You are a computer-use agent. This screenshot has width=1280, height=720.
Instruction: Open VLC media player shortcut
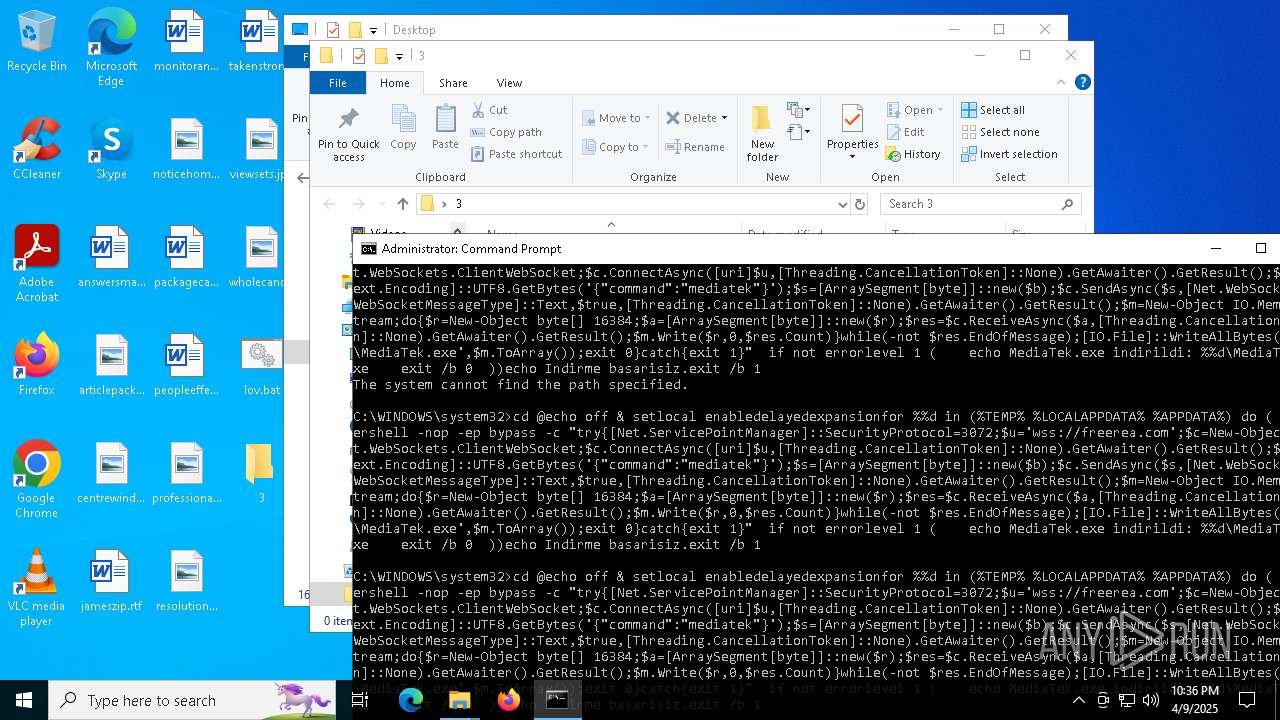(x=37, y=588)
